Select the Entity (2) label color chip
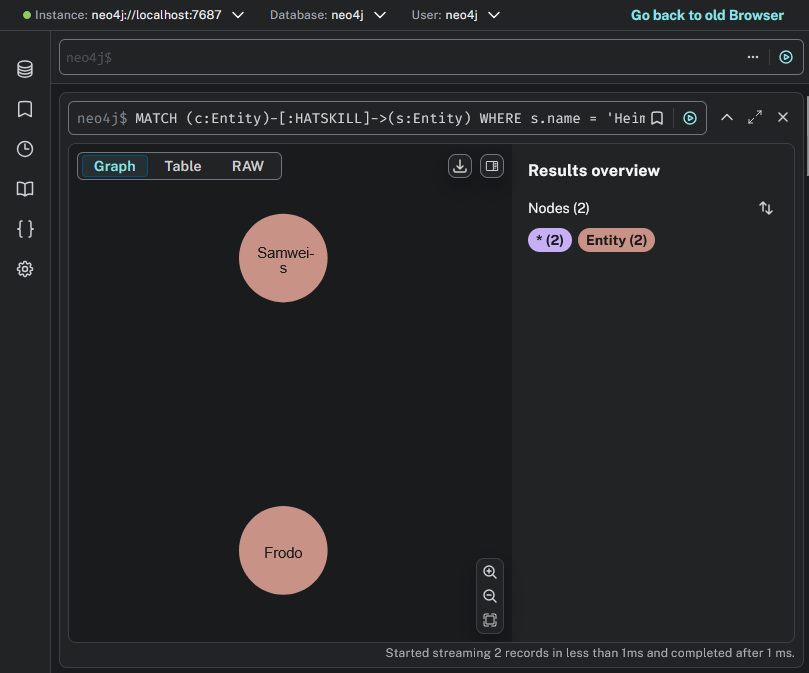 pos(616,240)
